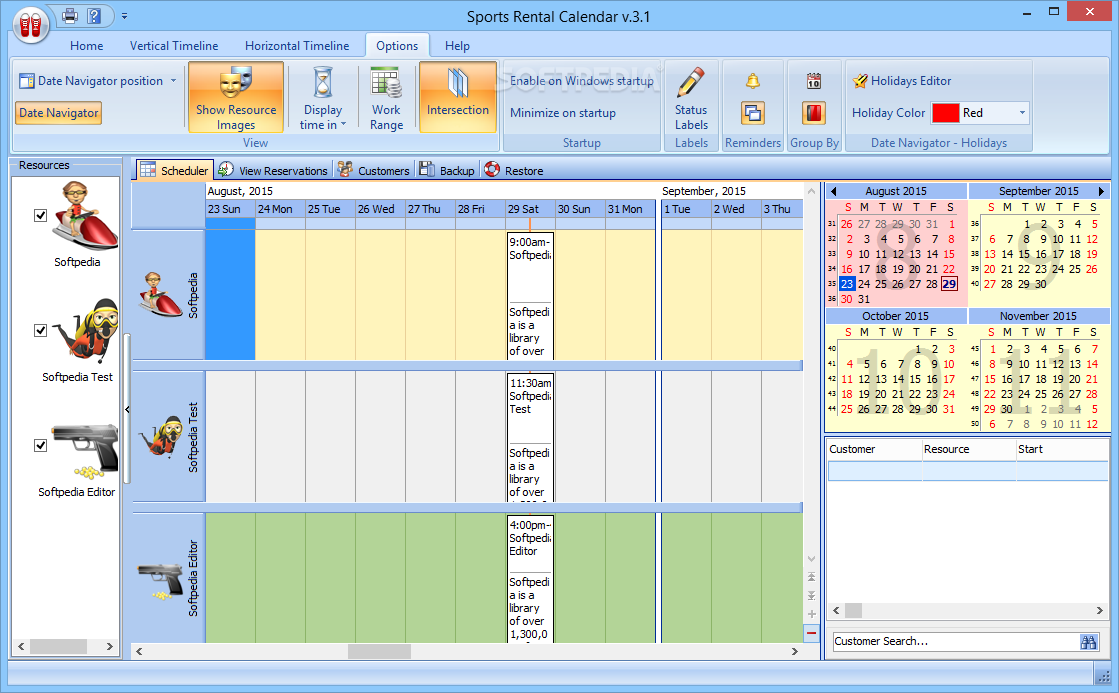
Task: Sort by Start column header
Action: coord(1062,449)
